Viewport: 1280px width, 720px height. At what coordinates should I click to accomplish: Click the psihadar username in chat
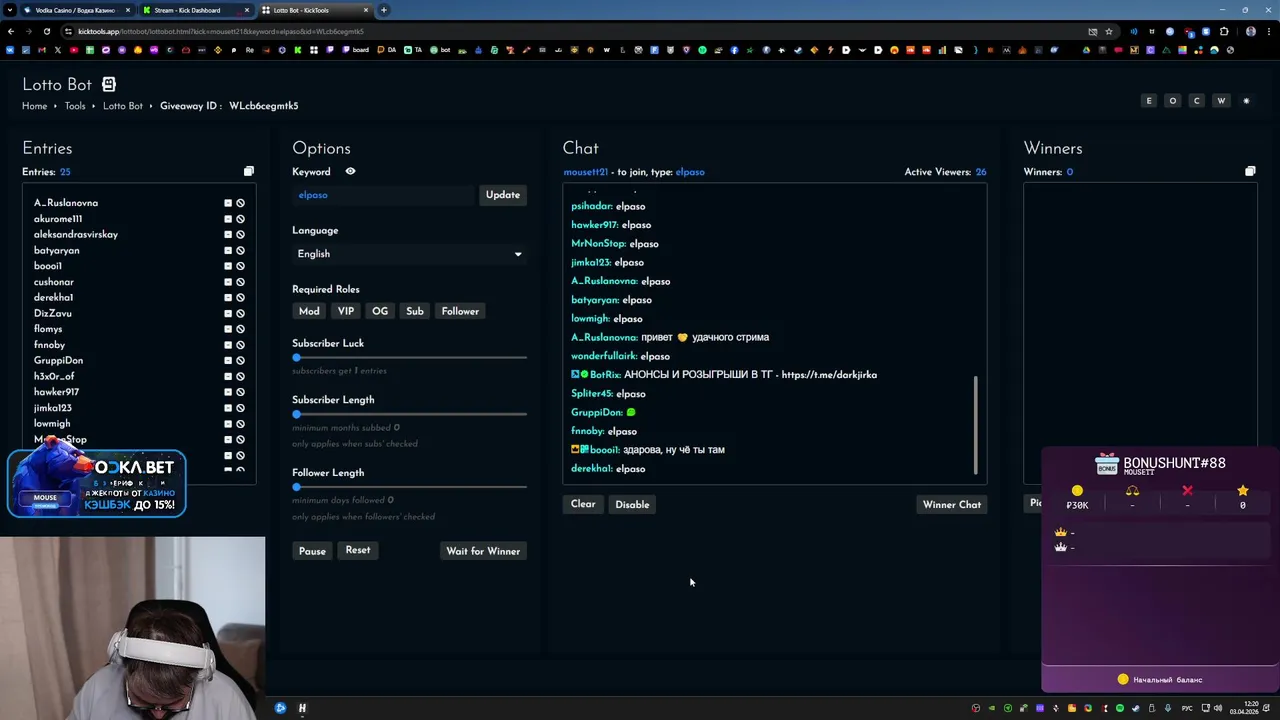(x=592, y=206)
